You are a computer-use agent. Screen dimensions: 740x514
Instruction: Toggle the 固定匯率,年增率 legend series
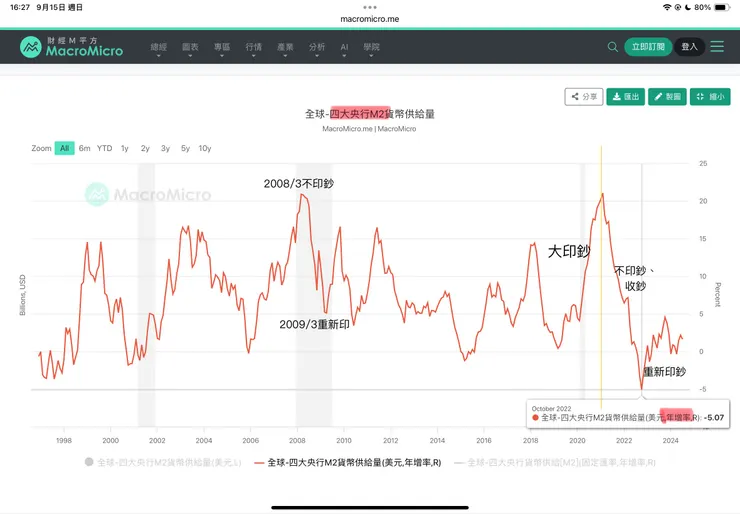point(555,463)
